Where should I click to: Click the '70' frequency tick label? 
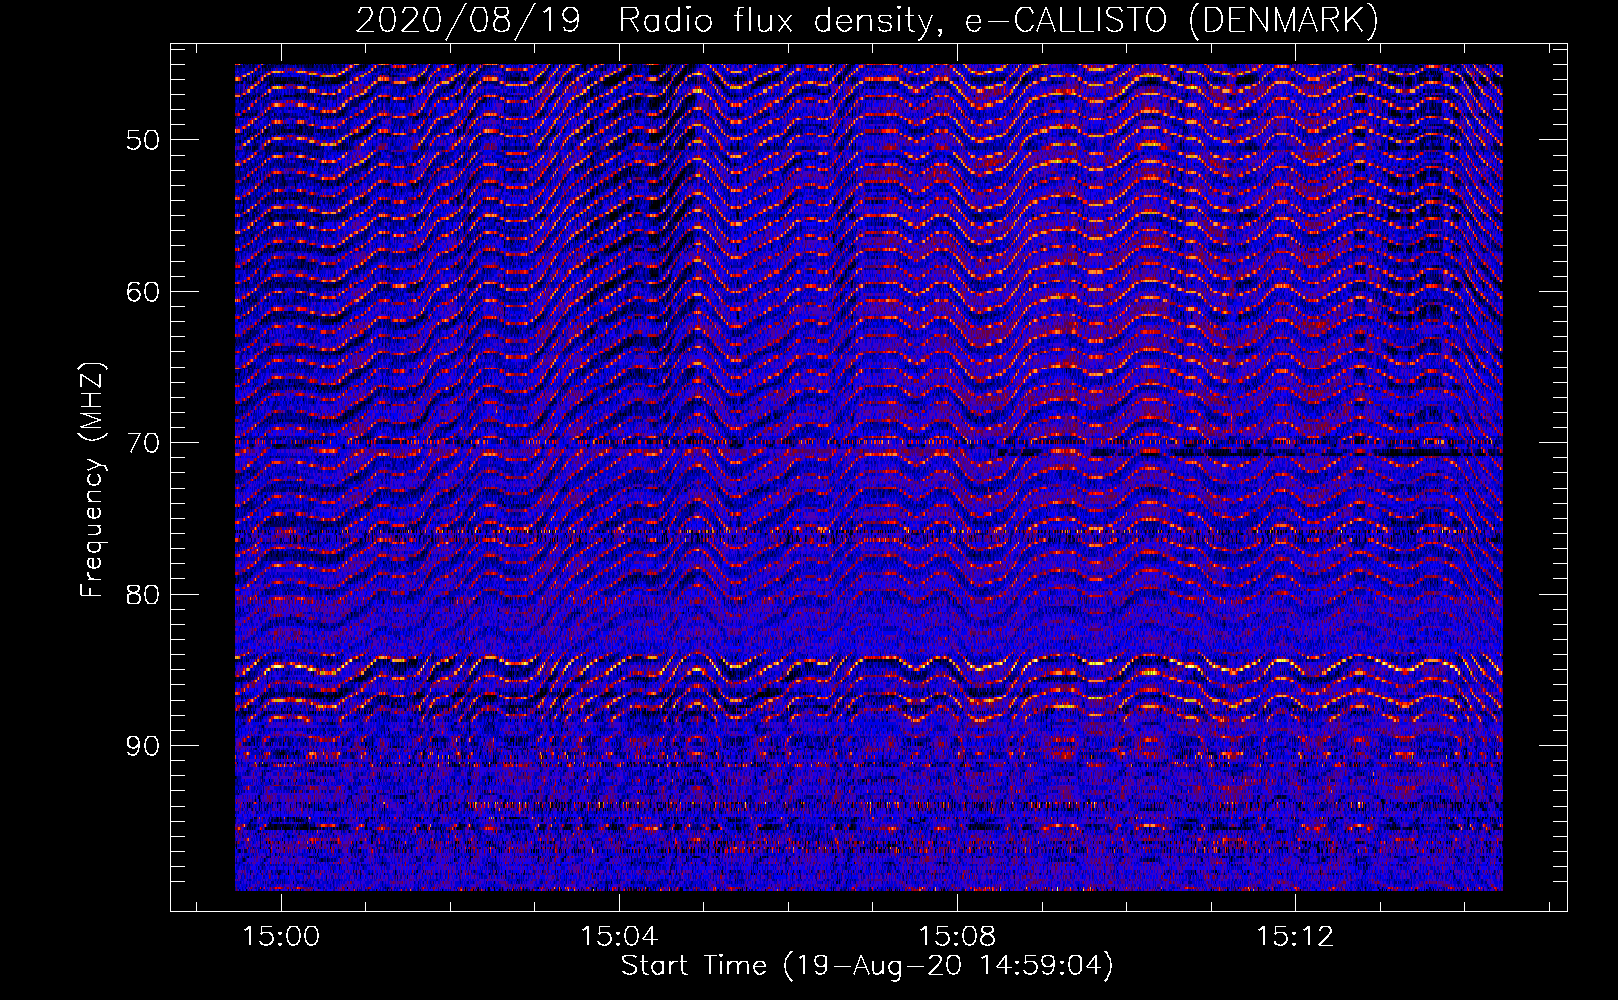[x=143, y=443]
